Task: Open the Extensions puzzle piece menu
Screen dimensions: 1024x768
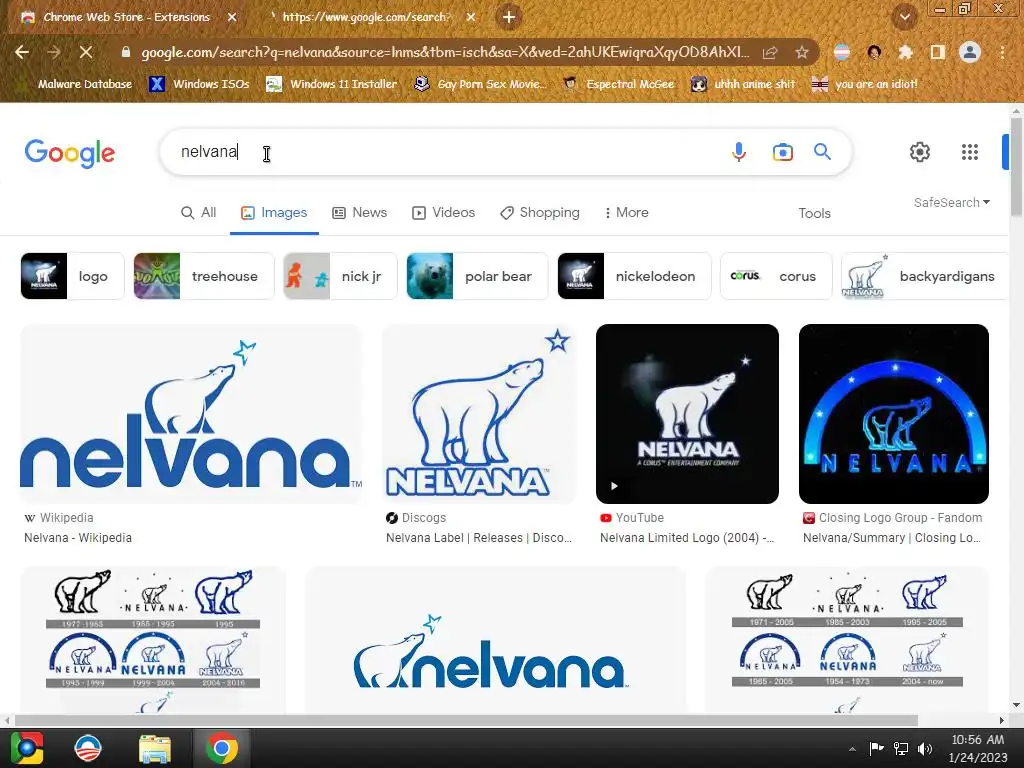Action: (906, 52)
